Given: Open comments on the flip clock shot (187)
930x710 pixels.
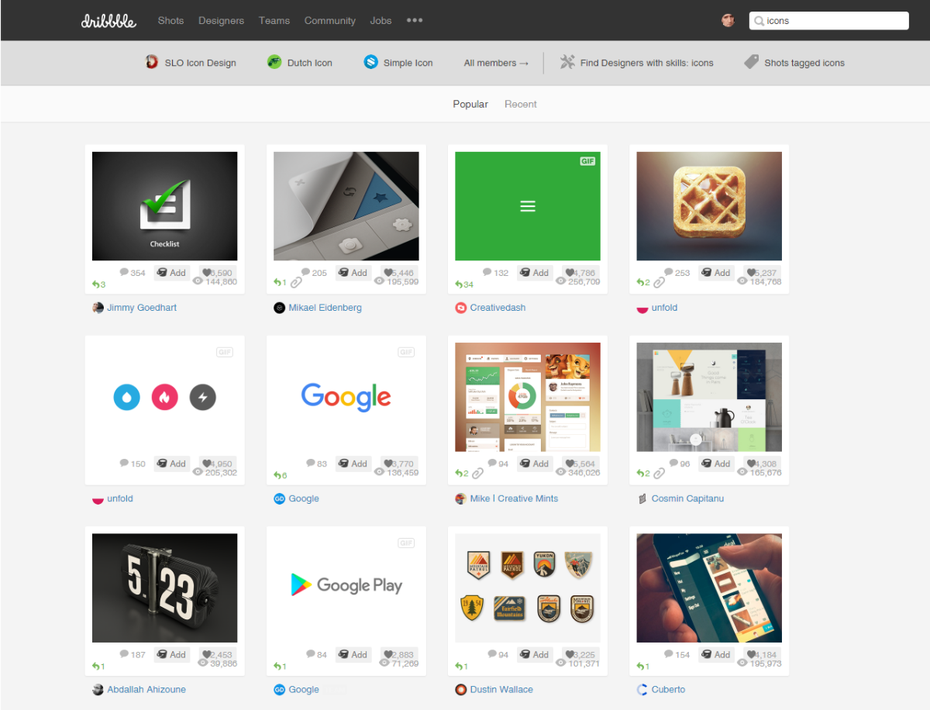Looking at the screenshot, I should (x=132, y=655).
